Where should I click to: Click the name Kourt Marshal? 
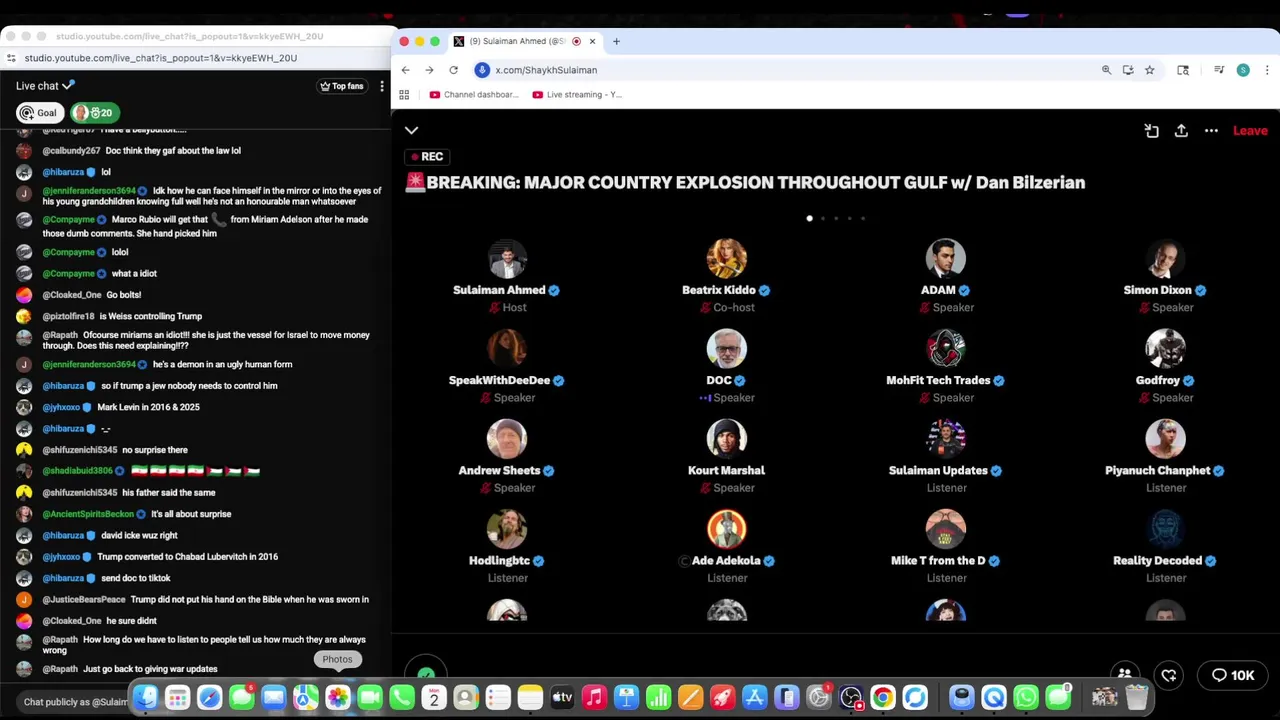[726, 470]
